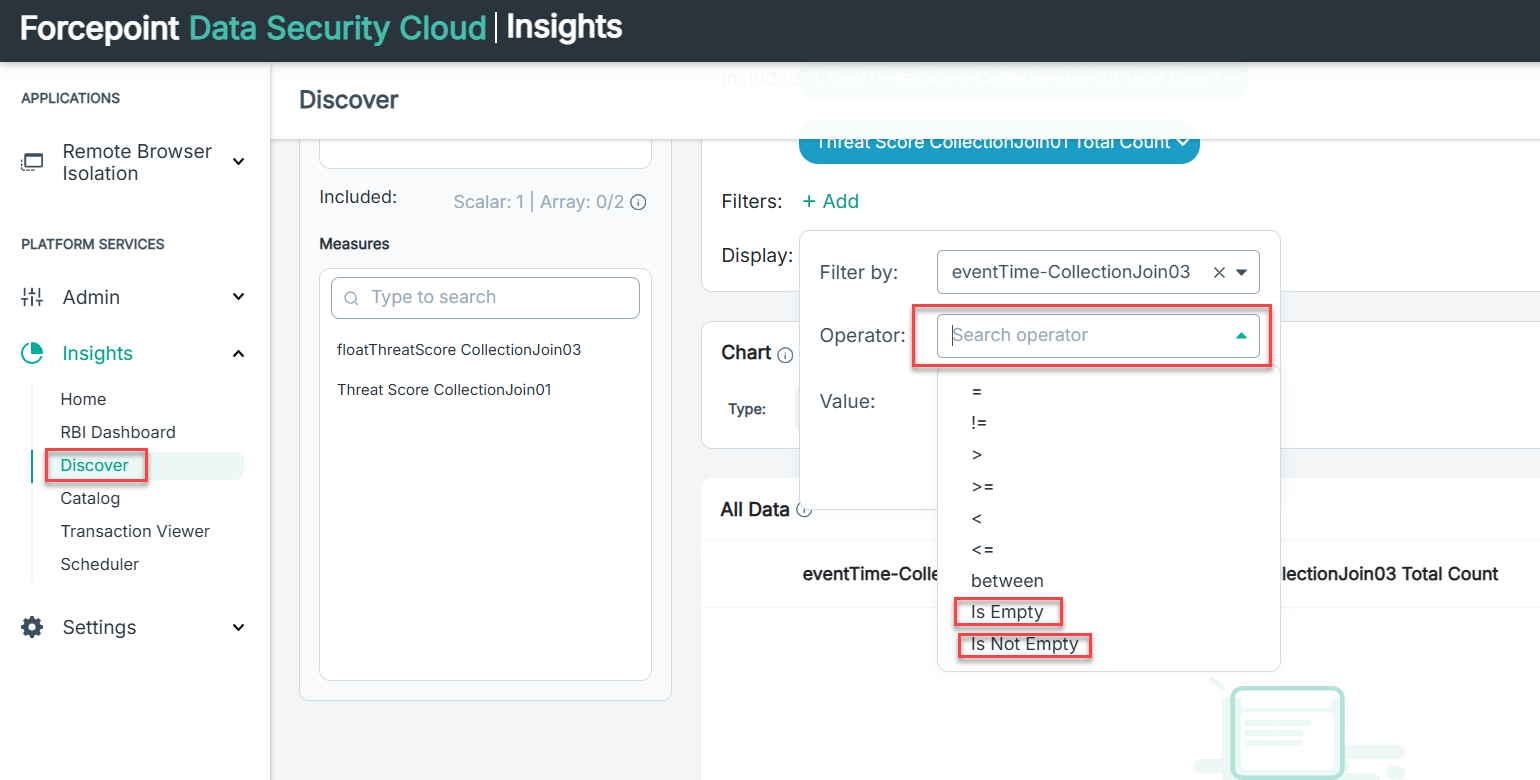Expand the Remote Browser Isolation menu chevron
Screen dimensions: 1540x780
(238, 162)
